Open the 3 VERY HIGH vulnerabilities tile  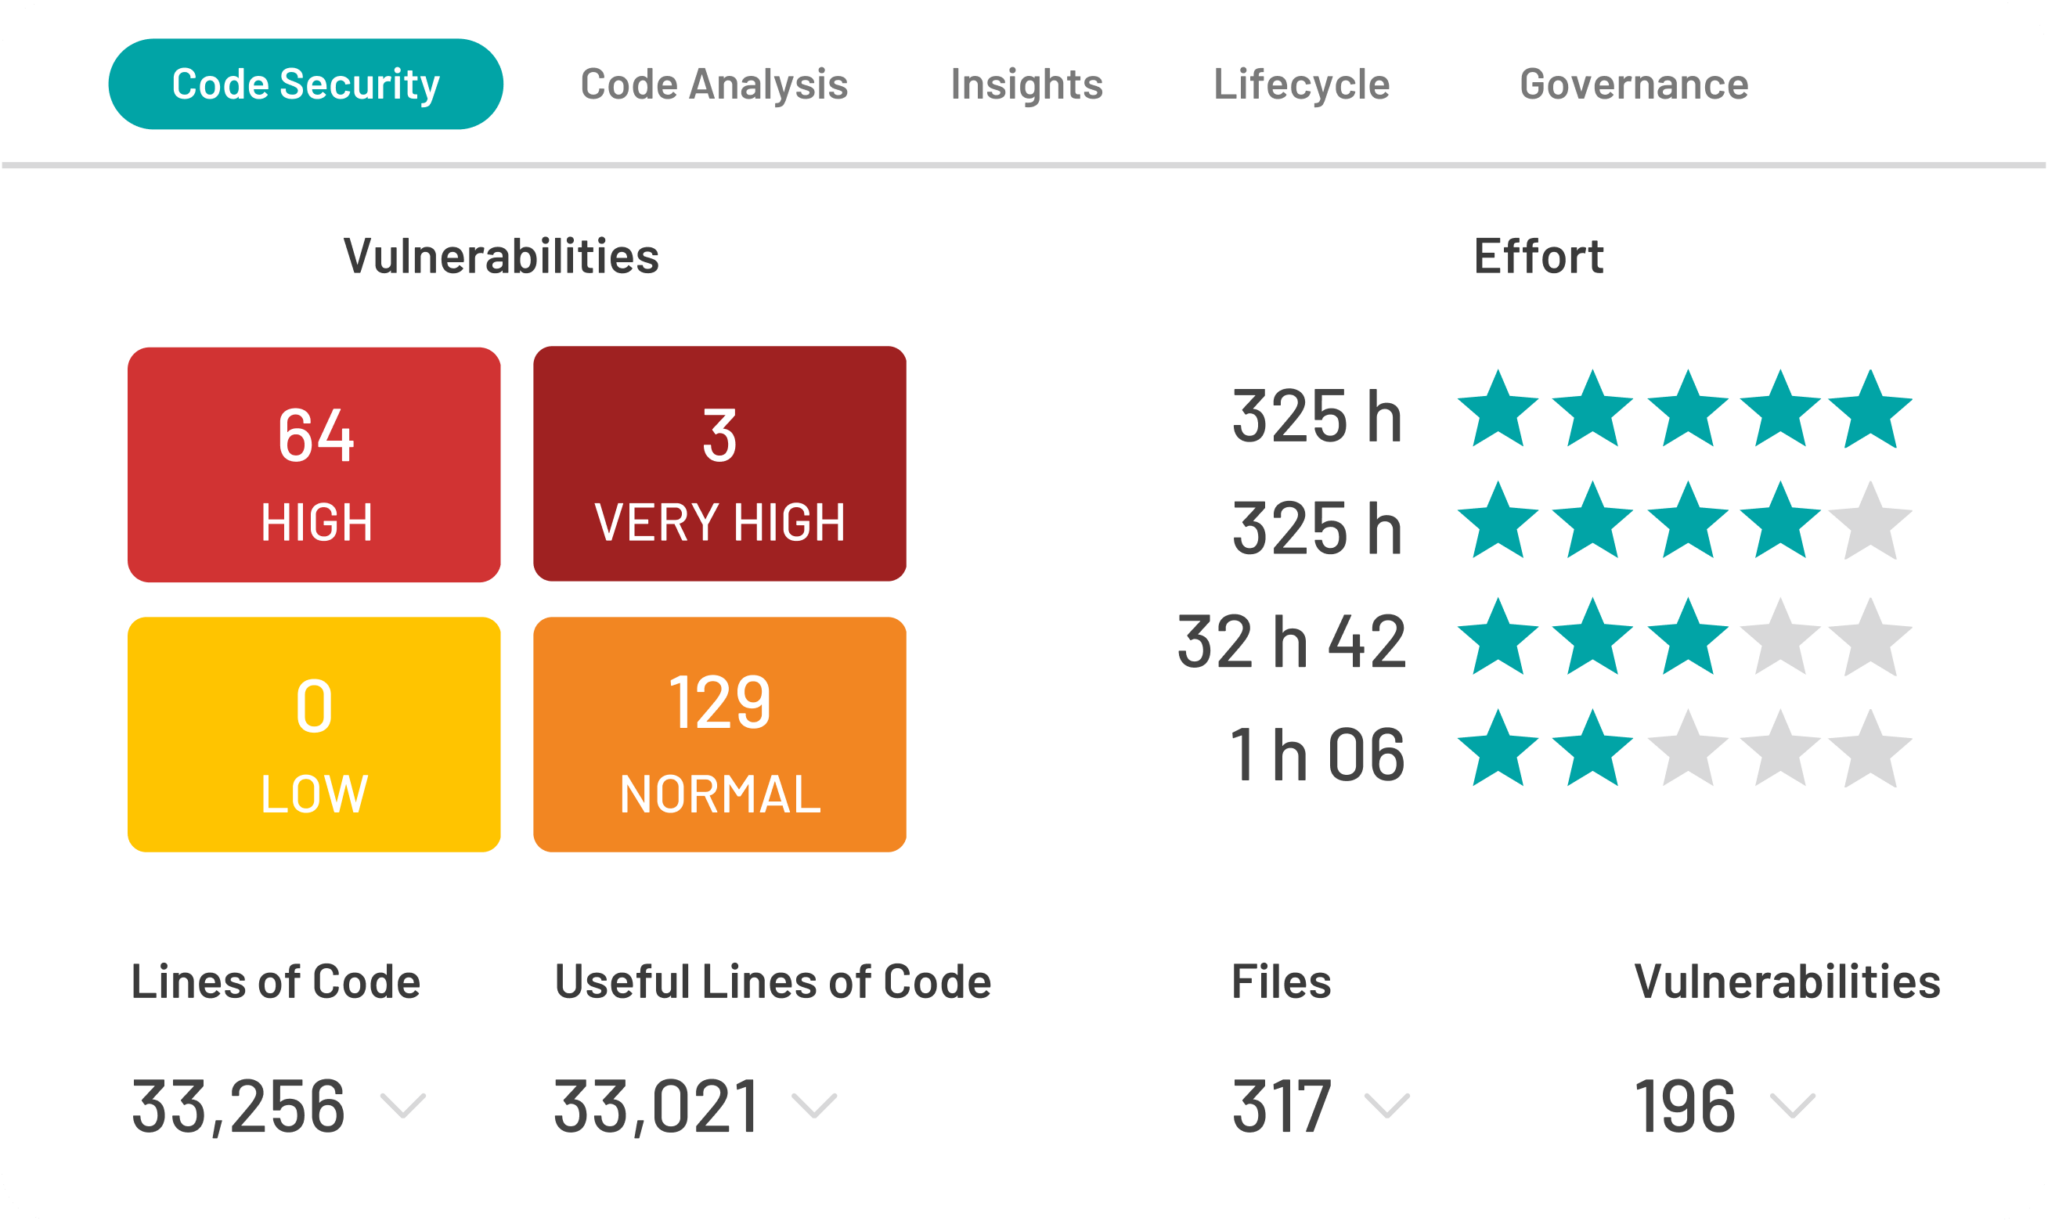pos(719,464)
